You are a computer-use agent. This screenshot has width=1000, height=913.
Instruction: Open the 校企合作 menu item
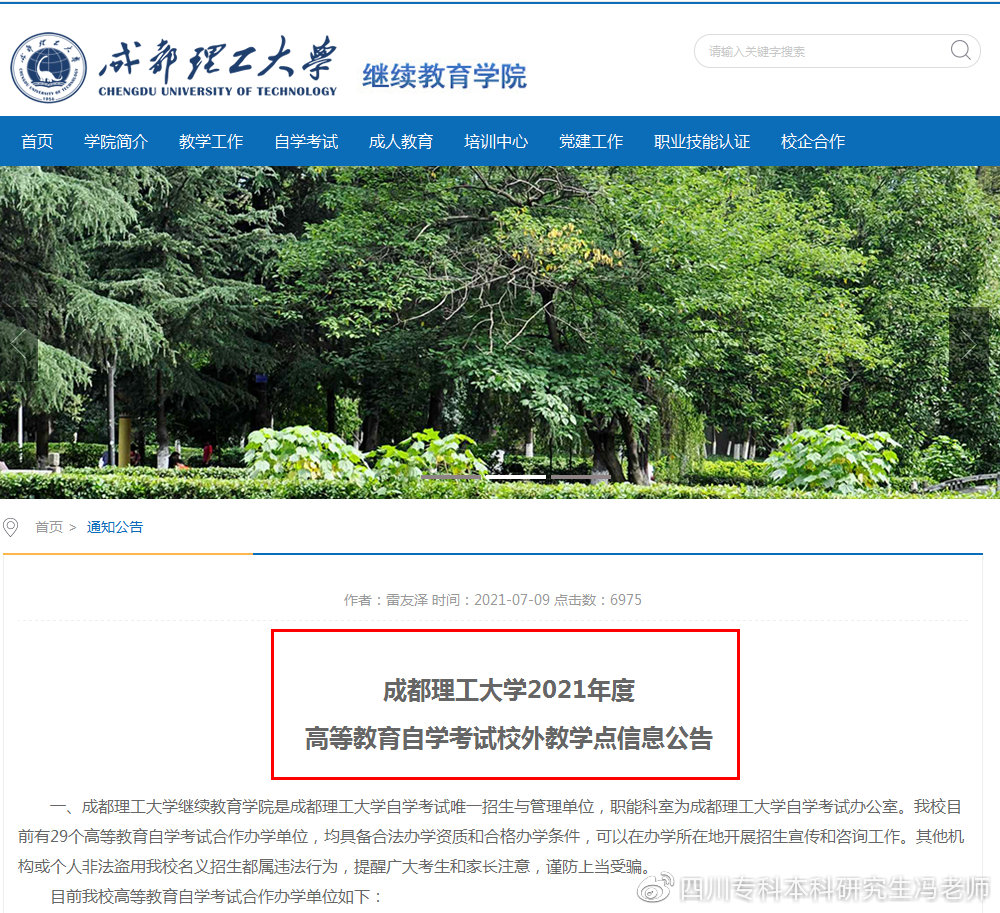813,141
